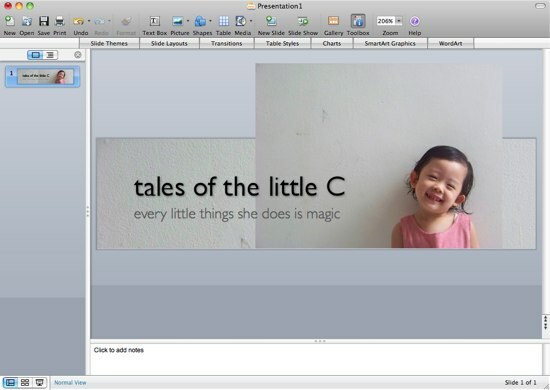Image resolution: width=550 pixels, height=390 pixels.
Task: Add a New Slide
Action: pyautogui.click(x=271, y=21)
